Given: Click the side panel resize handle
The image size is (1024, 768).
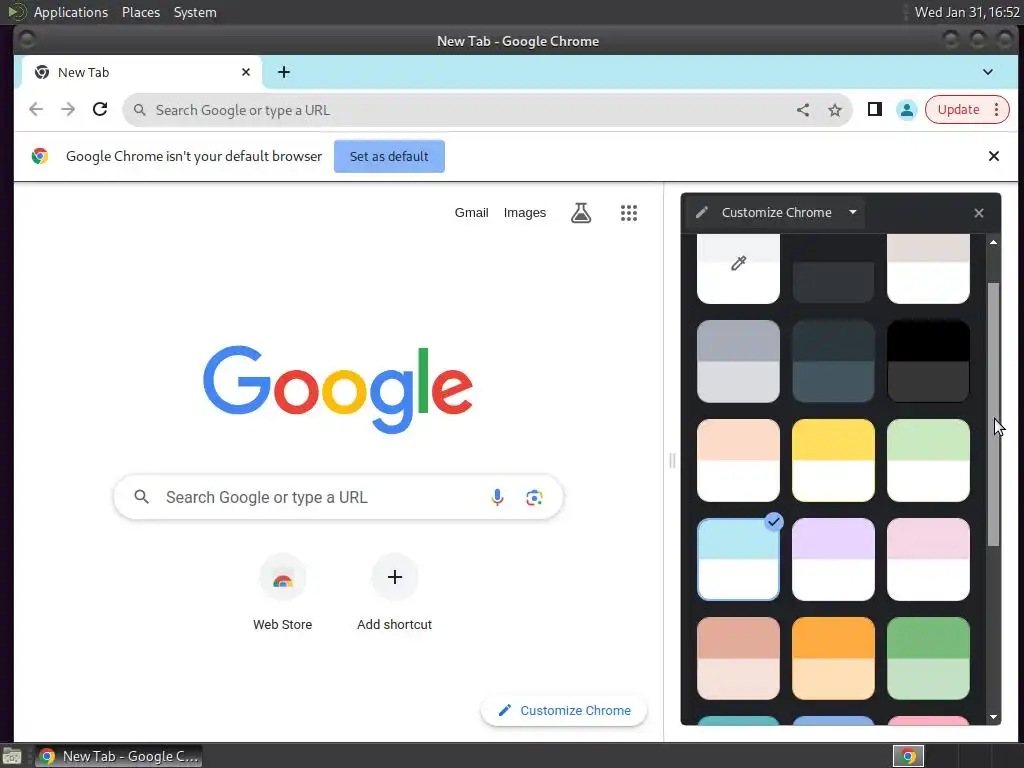Looking at the screenshot, I should (672, 461).
